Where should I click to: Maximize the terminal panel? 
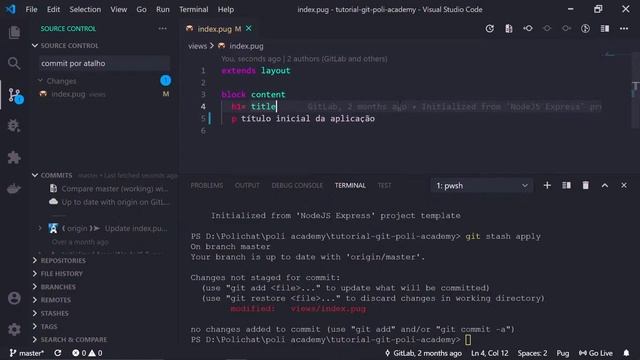coord(605,185)
